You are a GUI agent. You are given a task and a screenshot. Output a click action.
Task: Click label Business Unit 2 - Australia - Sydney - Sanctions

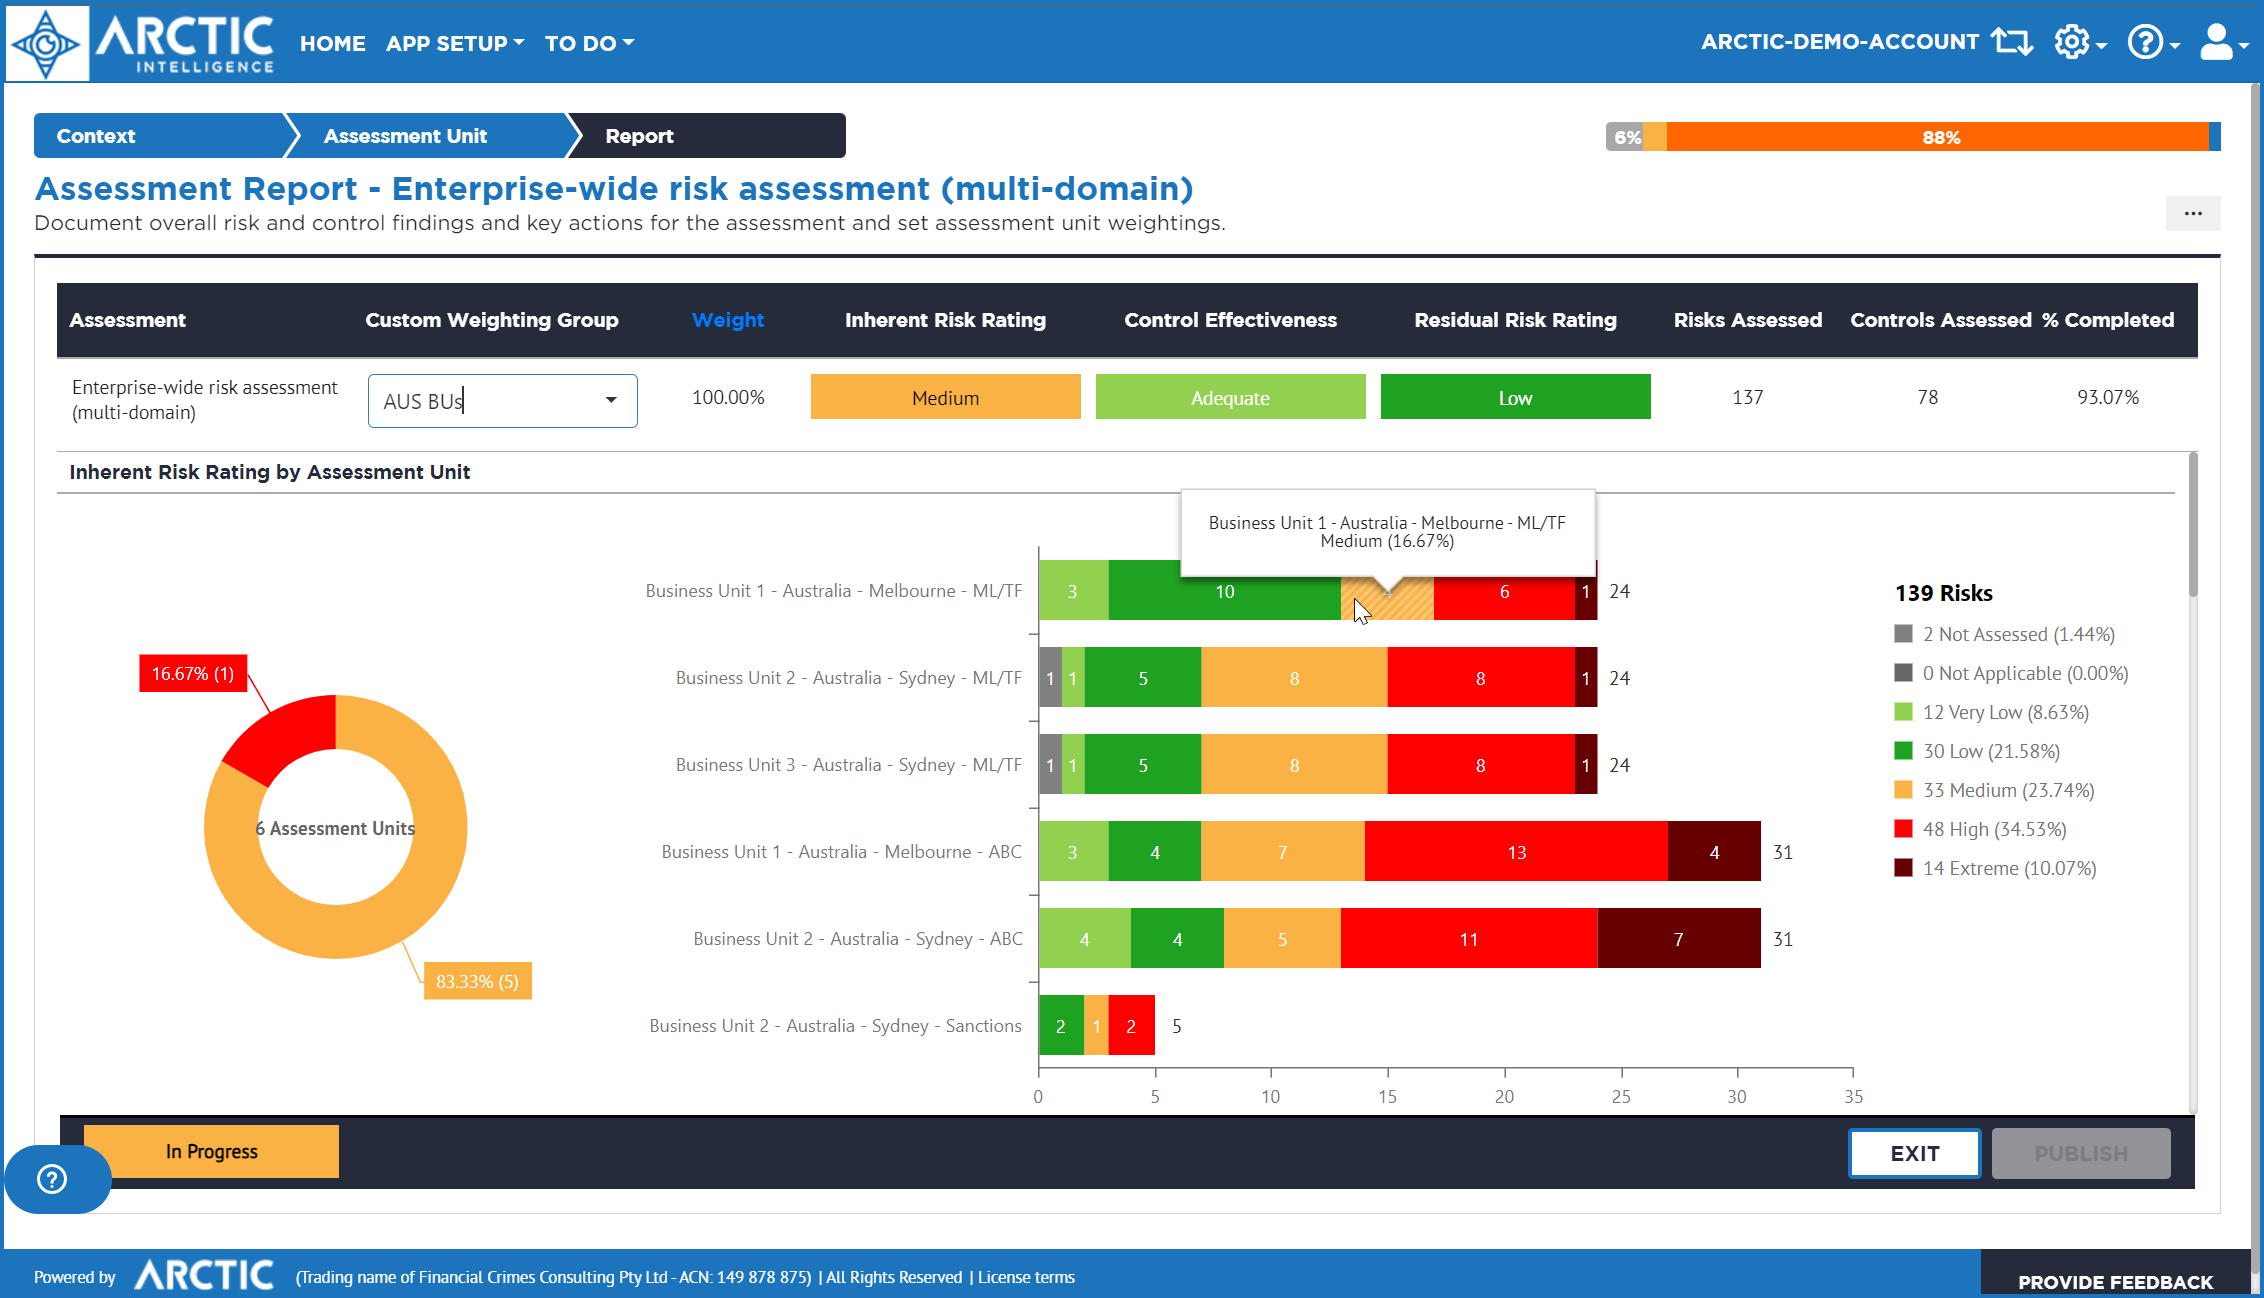tap(835, 1026)
